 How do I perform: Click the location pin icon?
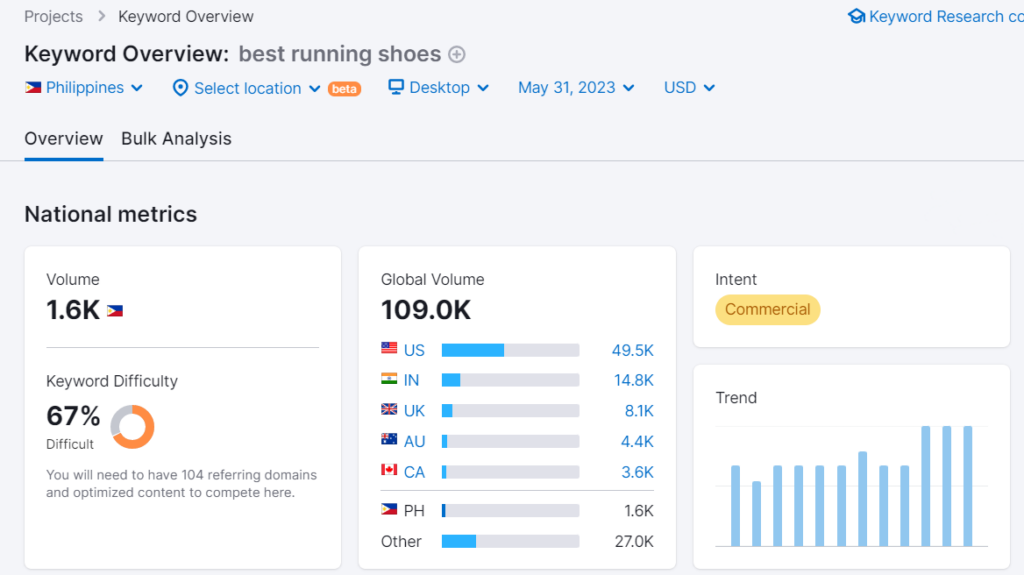point(180,88)
